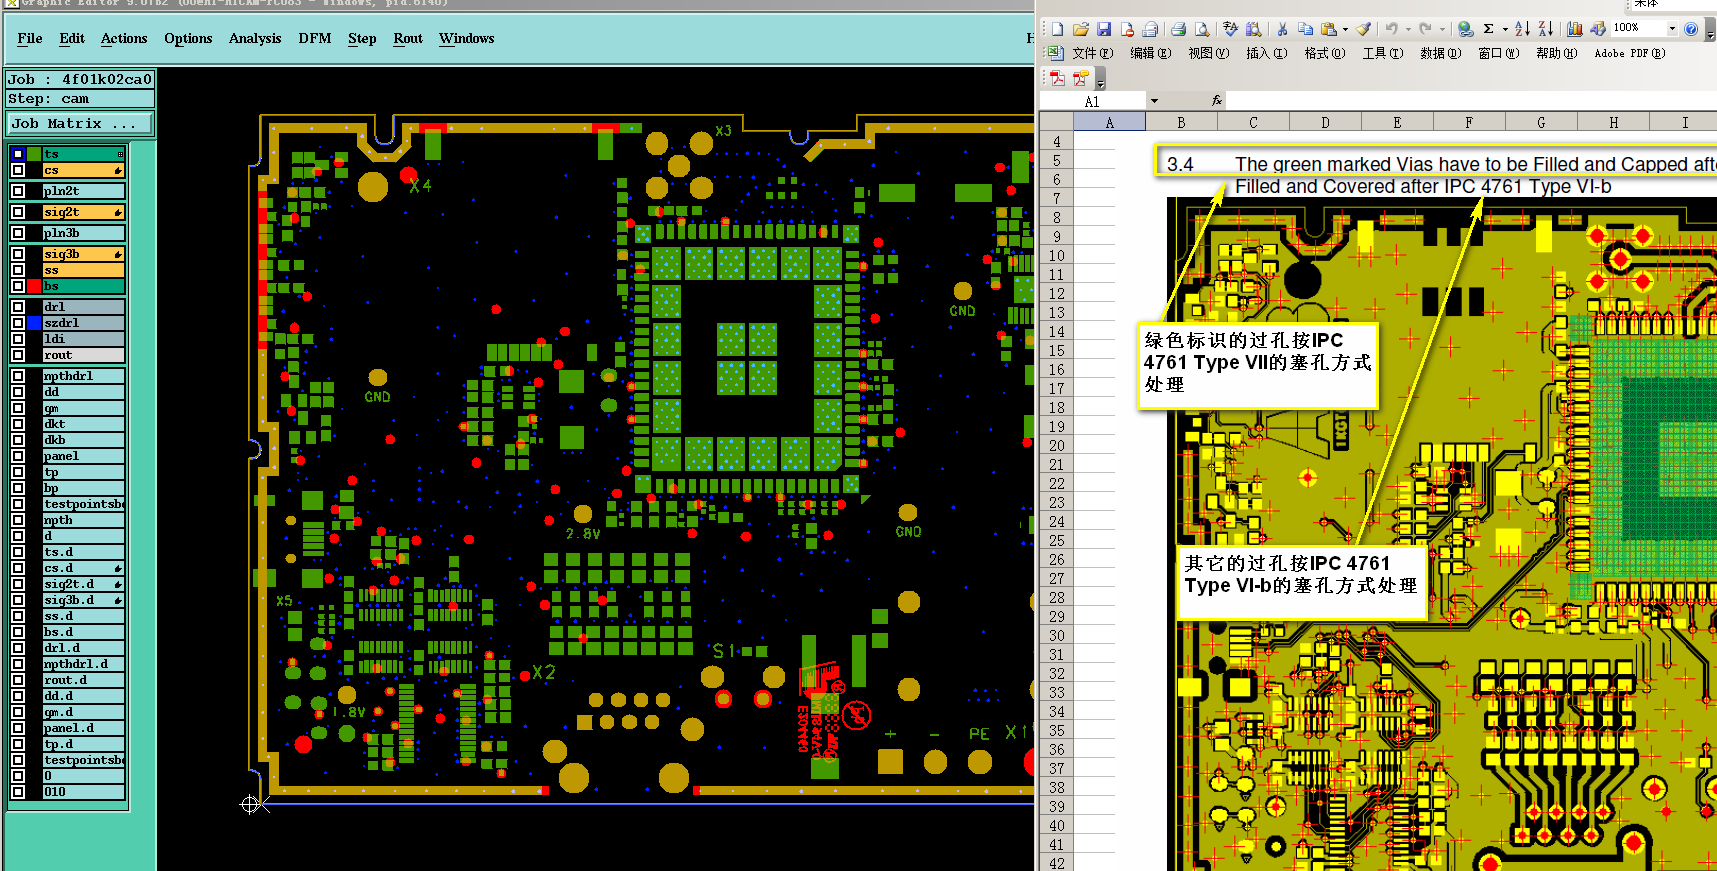This screenshot has height=871, width=1717.
Task: Click the Convert to Adobe PDF icon
Action: click(1057, 78)
